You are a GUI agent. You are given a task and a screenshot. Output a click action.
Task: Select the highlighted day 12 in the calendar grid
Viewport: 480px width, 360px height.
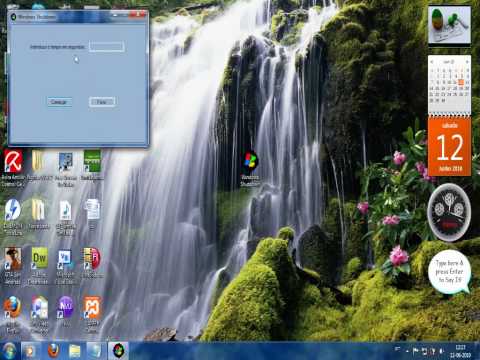(x=461, y=82)
